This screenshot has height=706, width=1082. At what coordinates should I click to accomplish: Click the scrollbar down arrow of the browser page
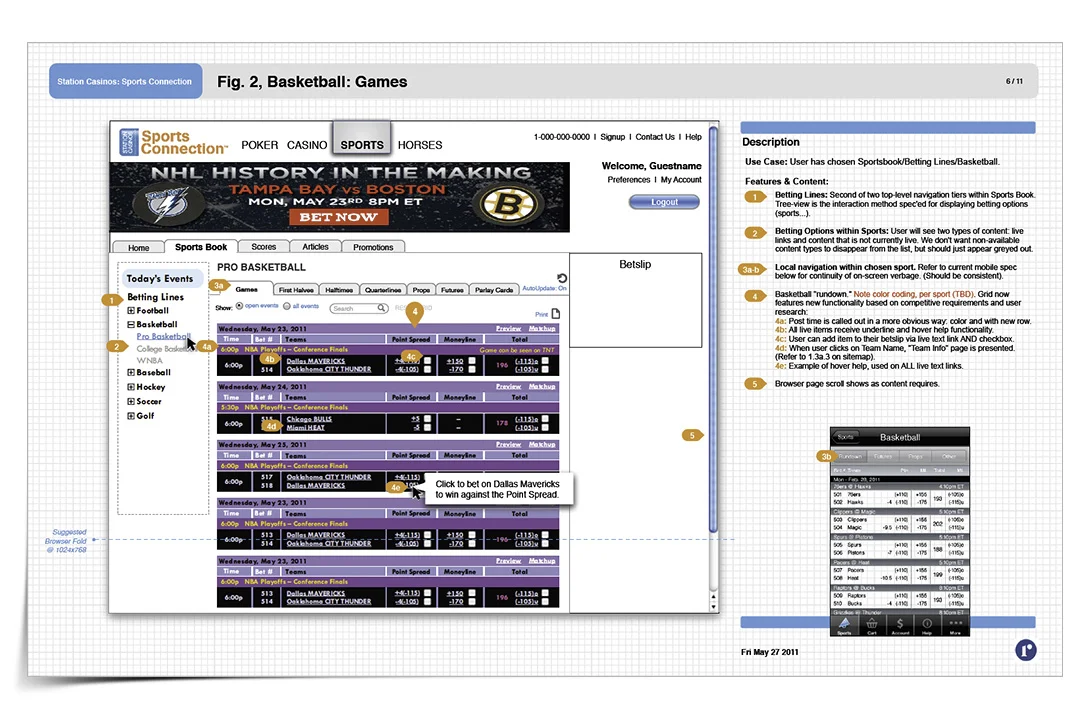pyautogui.click(x=713, y=607)
